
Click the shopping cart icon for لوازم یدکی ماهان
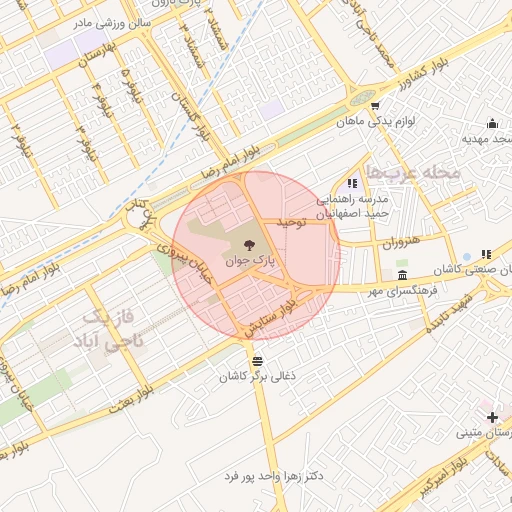375,106
